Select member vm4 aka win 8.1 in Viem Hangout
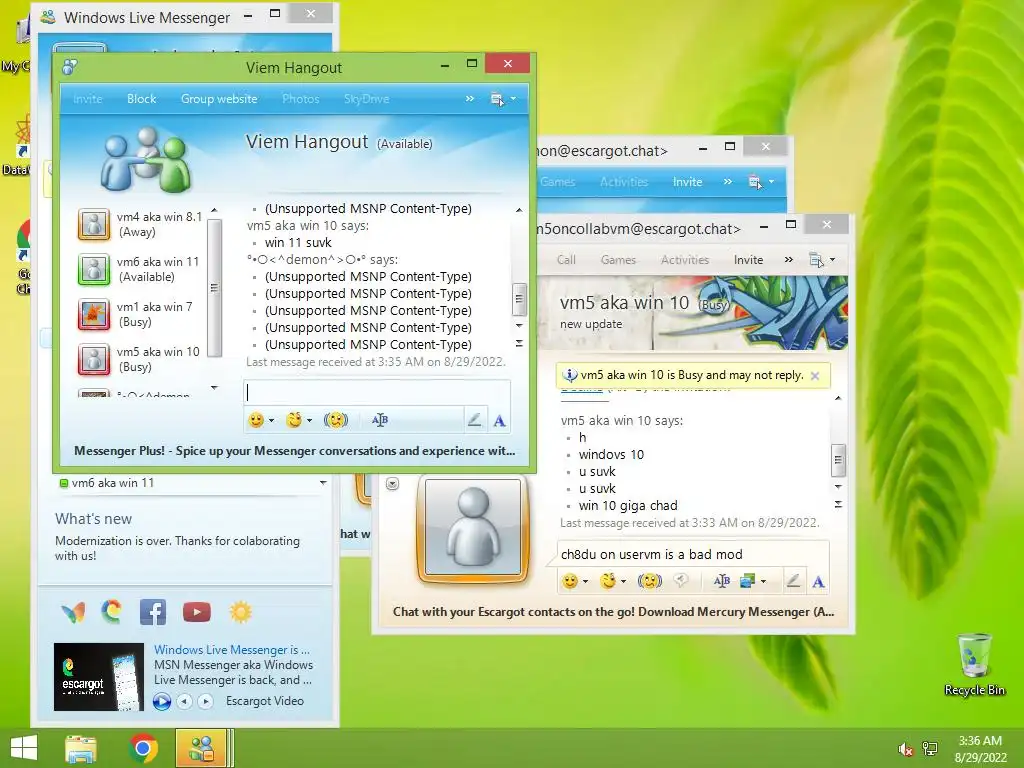 tap(140, 224)
